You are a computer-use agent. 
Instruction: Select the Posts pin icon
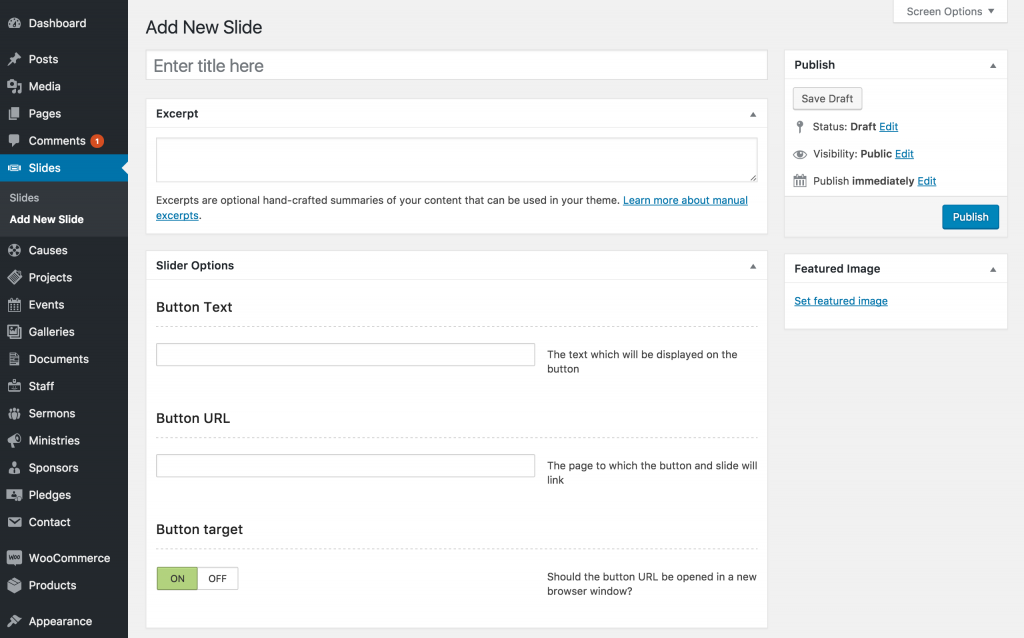click(12, 59)
